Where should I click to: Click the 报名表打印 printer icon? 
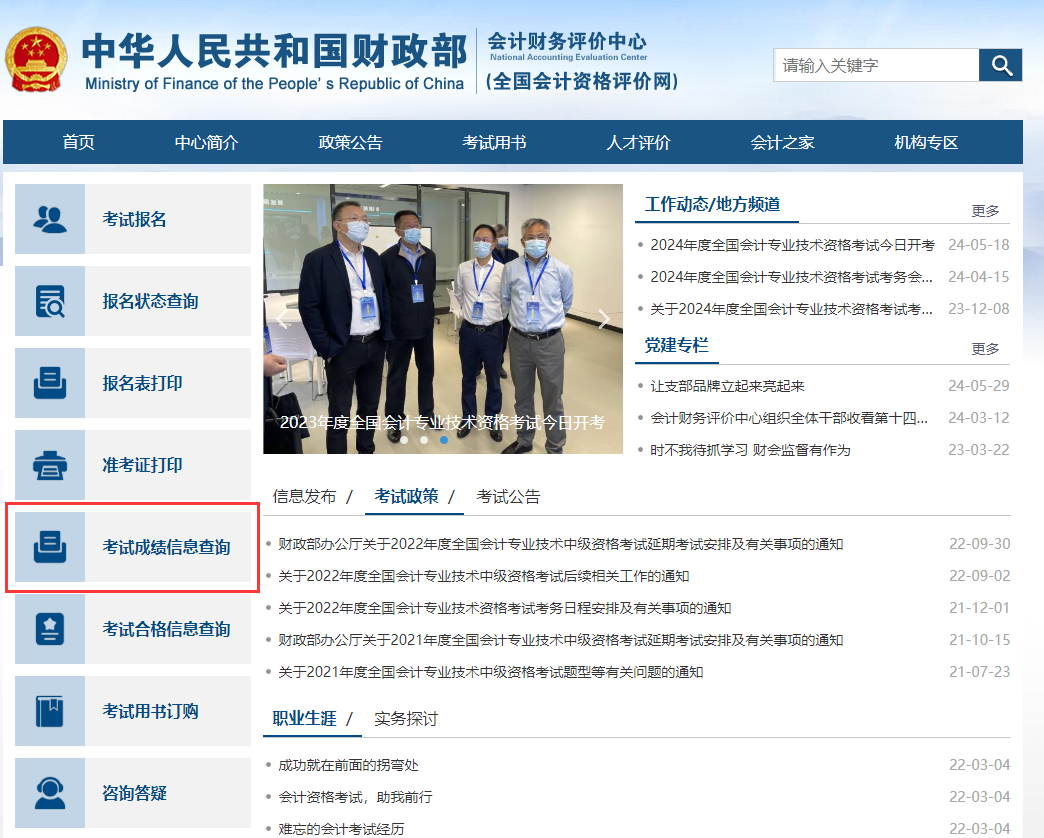[x=49, y=383]
